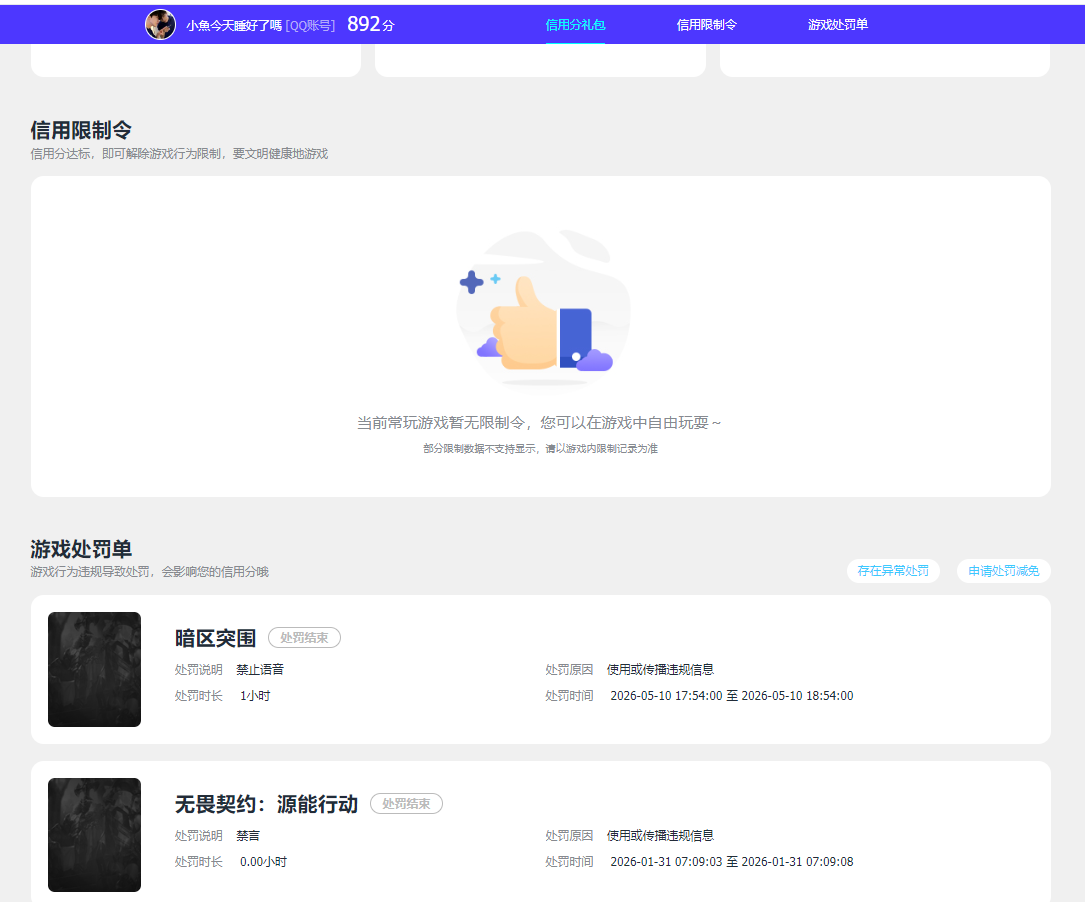
Task: Click the 0.00小时 punishment duration value
Action: [263, 862]
